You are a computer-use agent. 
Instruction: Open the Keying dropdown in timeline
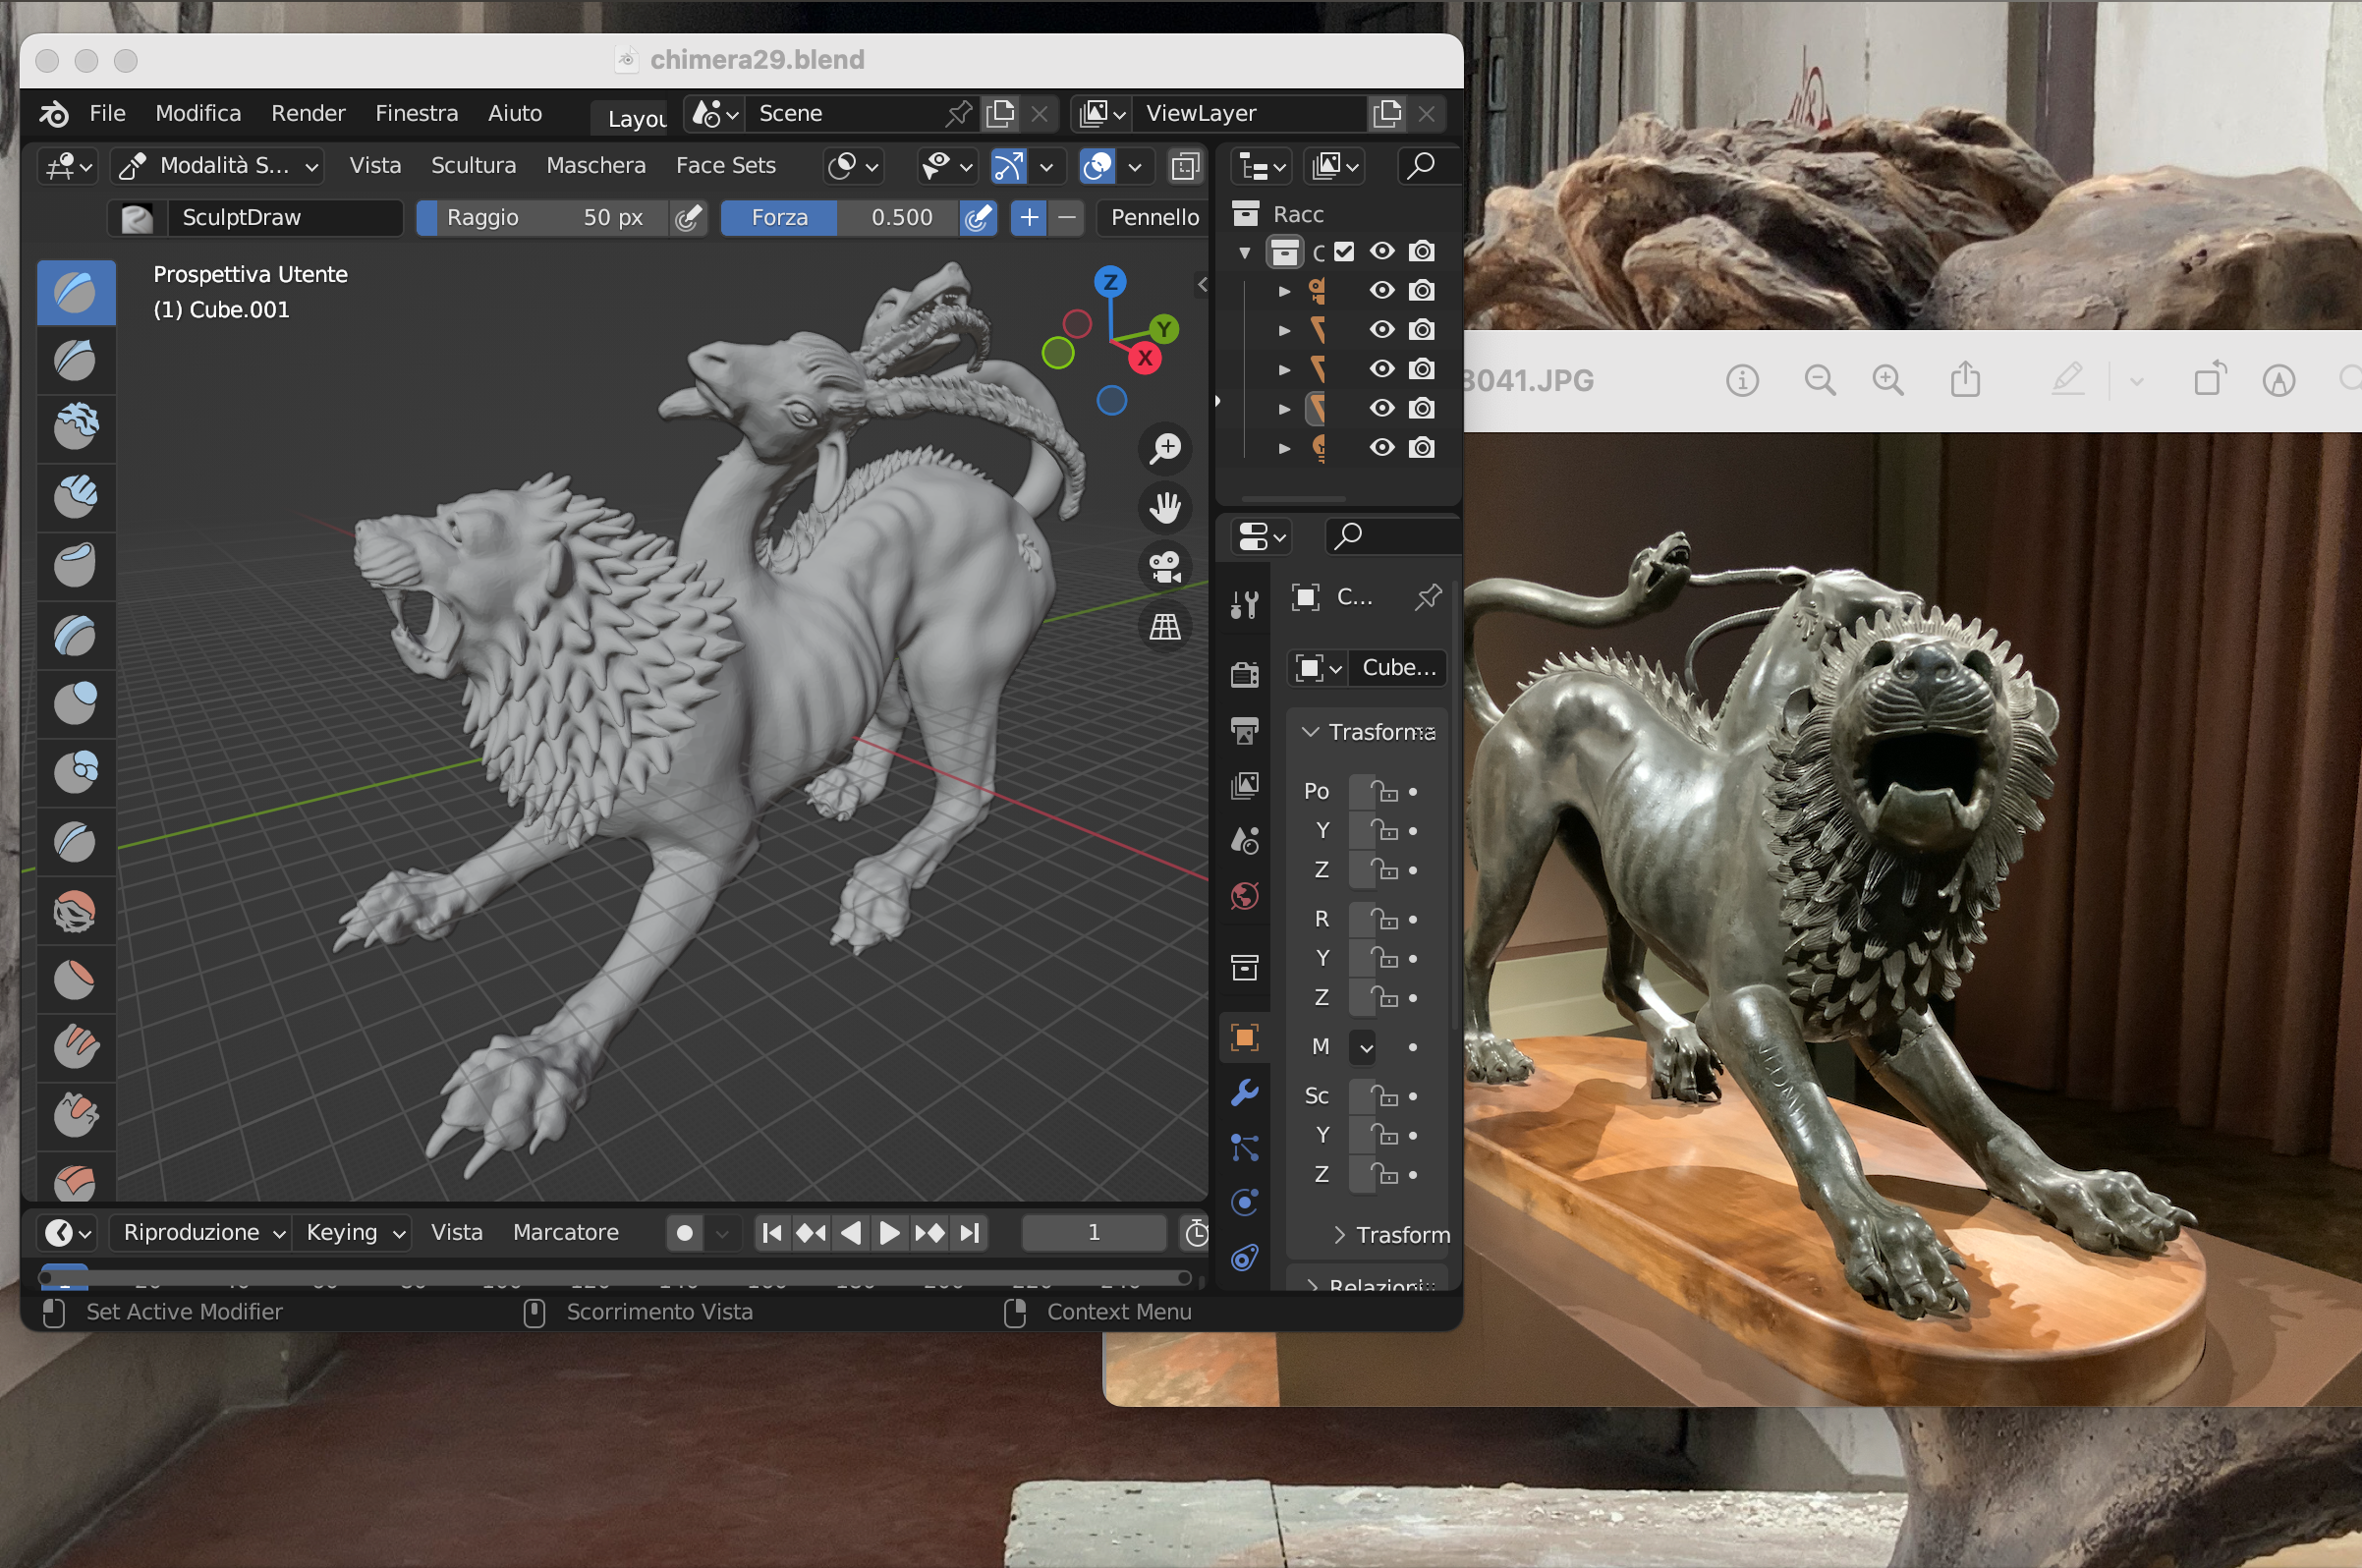[355, 1233]
